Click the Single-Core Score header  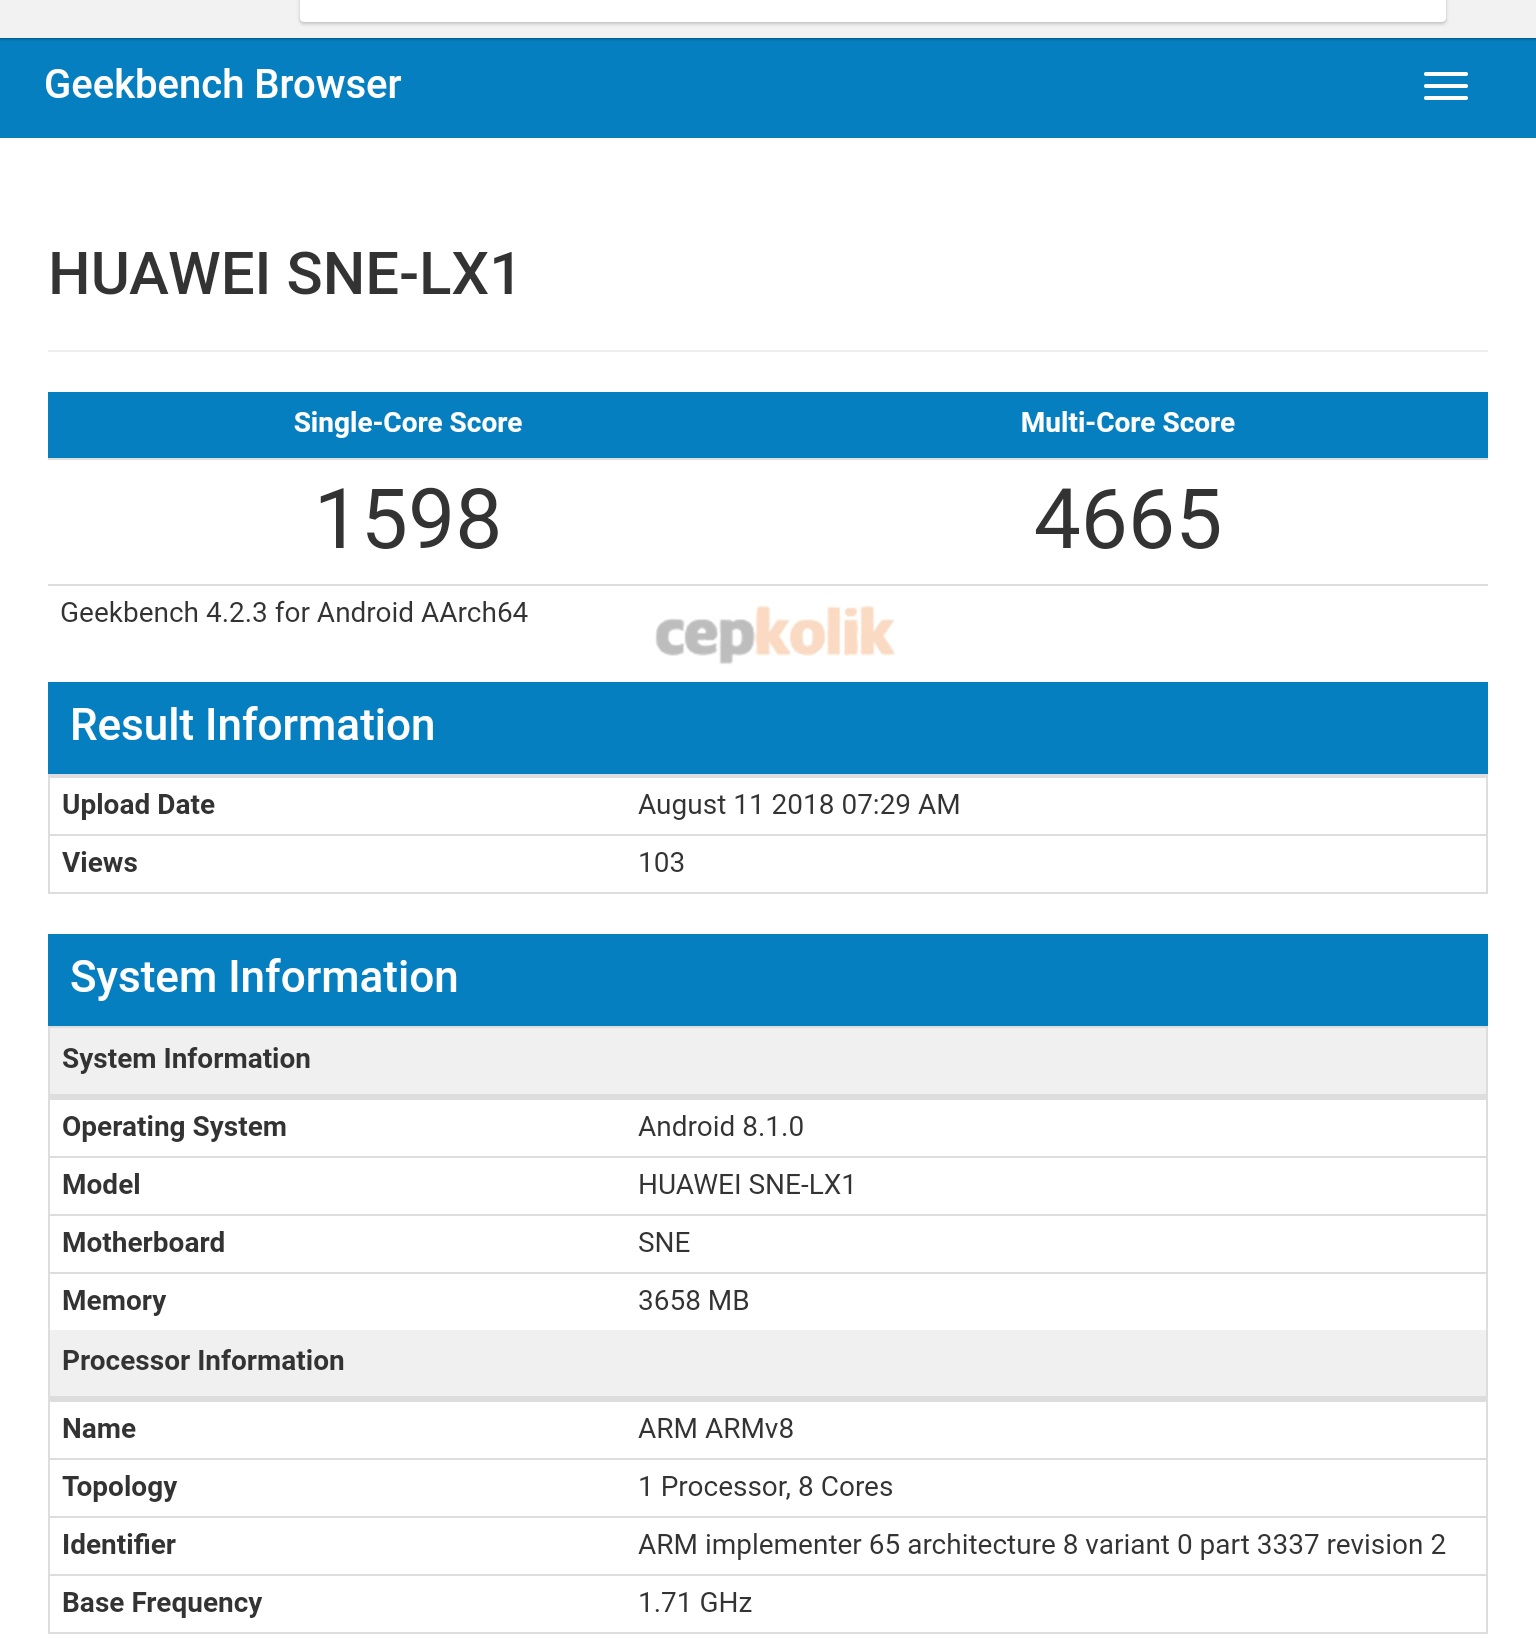tap(408, 423)
